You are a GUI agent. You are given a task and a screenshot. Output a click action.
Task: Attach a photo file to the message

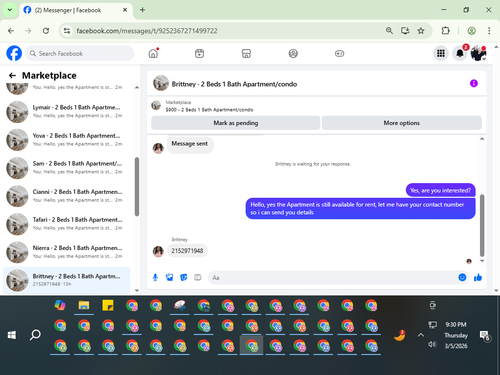click(170, 277)
